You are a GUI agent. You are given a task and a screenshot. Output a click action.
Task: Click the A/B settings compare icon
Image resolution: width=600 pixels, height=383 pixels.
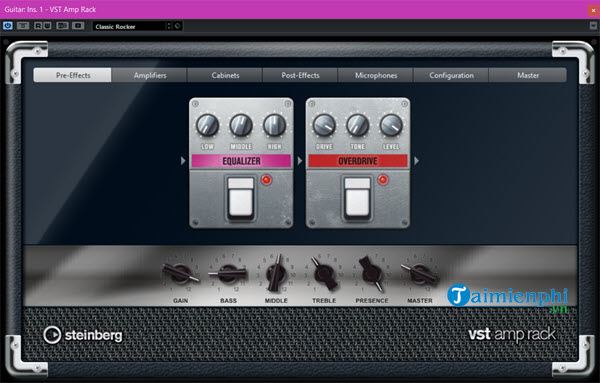(62, 26)
